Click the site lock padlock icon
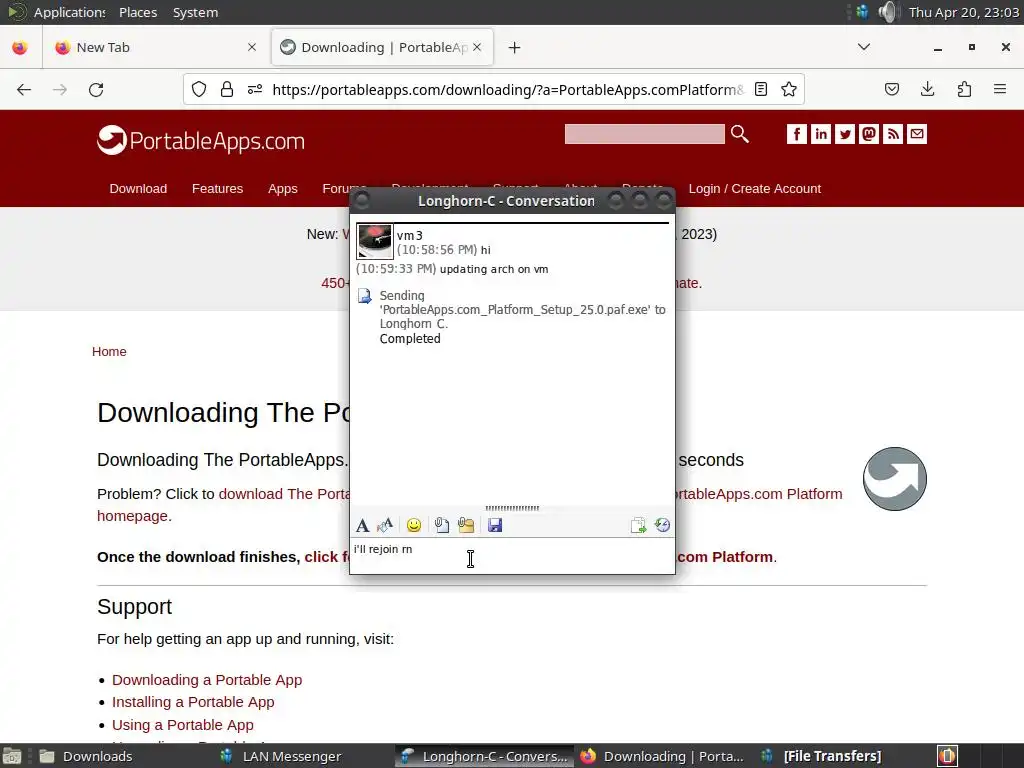This screenshot has width=1024, height=768. 227,89
